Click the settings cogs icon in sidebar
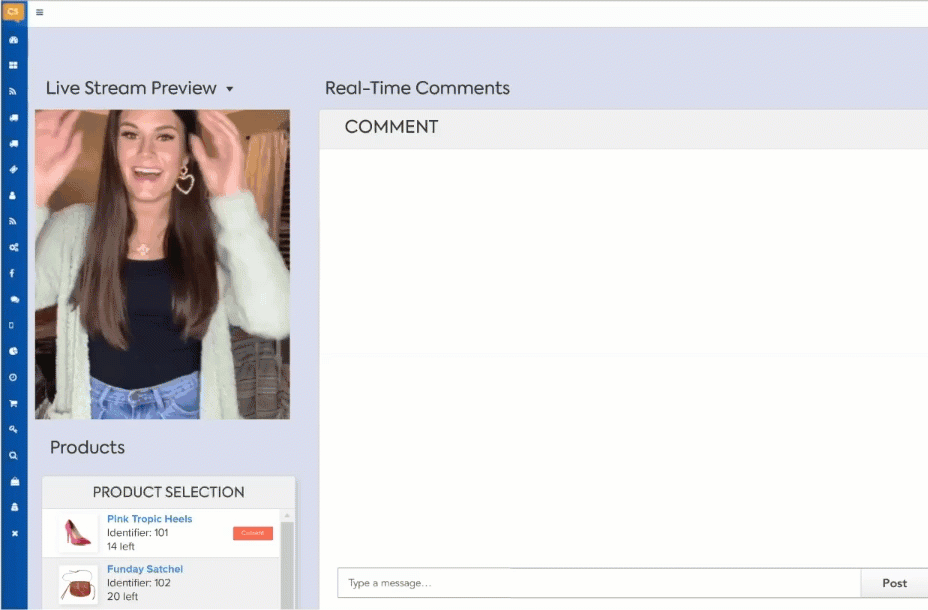Viewport: 928px width, 610px height. coord(14,247)
